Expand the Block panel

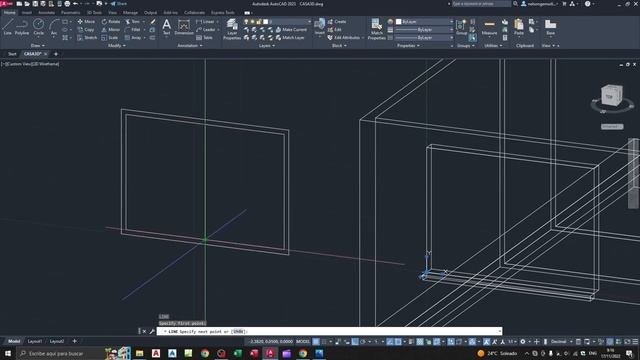pos(339,46)
